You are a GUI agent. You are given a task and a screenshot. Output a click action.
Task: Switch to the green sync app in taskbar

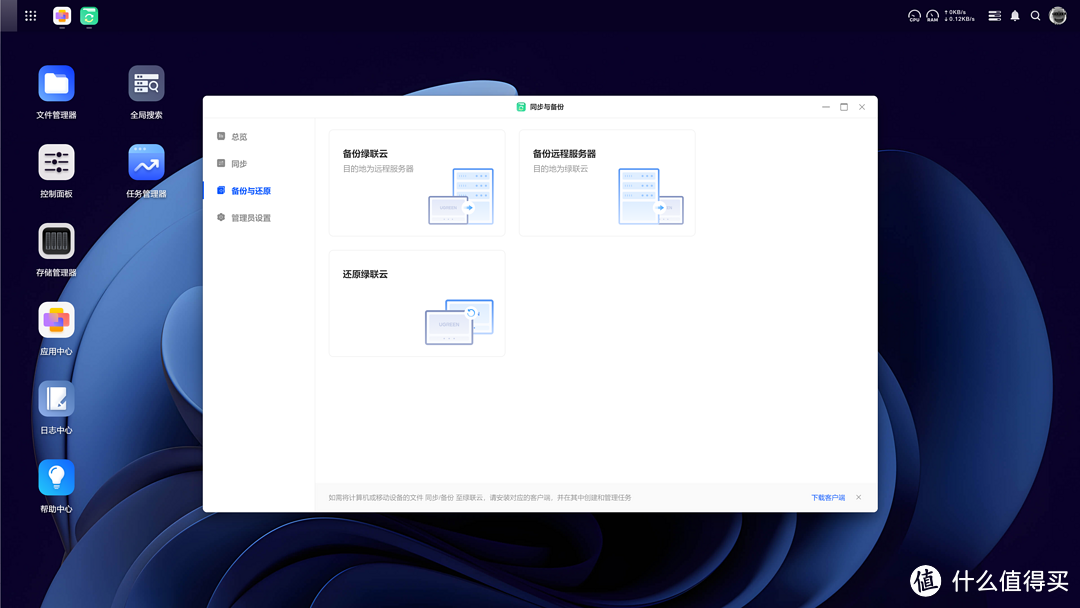89,16
